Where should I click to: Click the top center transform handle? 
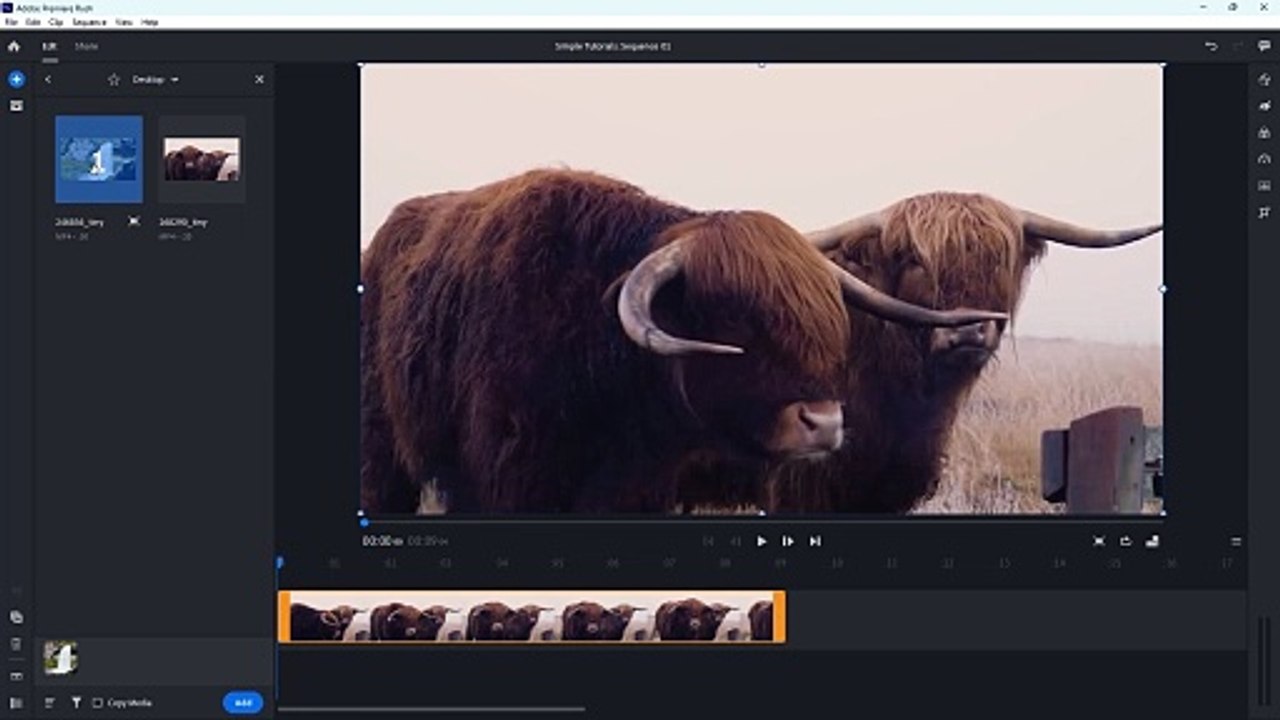(762, 65)
